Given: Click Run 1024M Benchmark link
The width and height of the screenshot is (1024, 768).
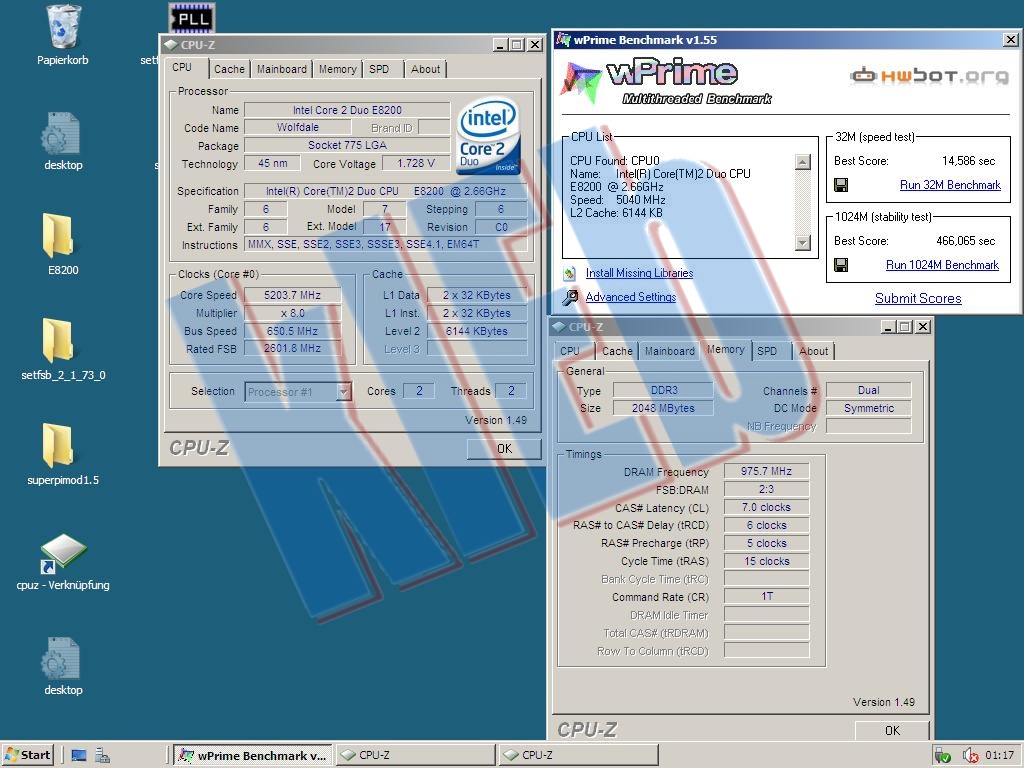Looking at the screenshot, I should pos(942,264).
